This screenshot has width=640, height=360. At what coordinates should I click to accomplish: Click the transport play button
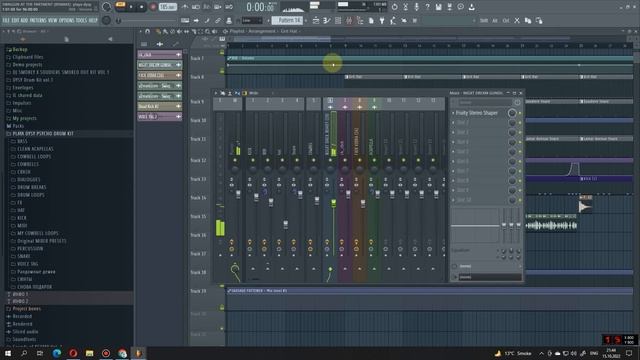(131, 7)
